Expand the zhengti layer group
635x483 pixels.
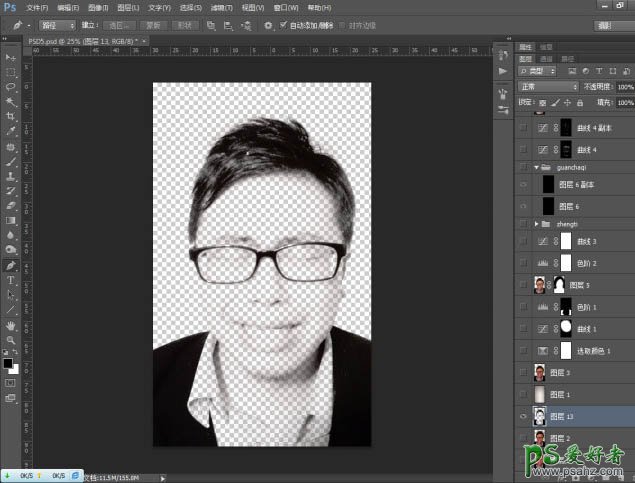click(x=538, y=224)
